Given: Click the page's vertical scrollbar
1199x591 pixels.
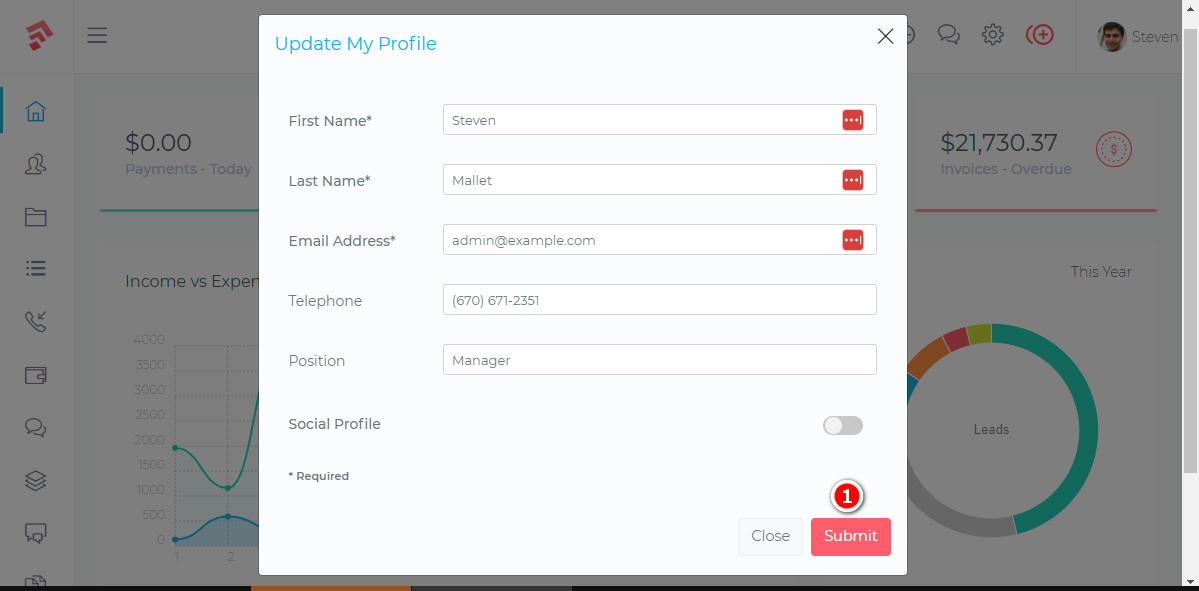Looking at the screenshot, I should click(x=1190, y=250).
